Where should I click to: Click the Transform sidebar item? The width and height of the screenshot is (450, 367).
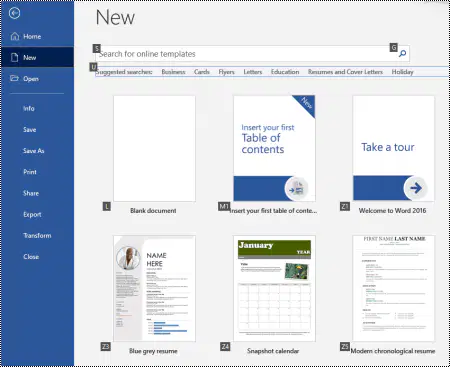coord(37,235)
